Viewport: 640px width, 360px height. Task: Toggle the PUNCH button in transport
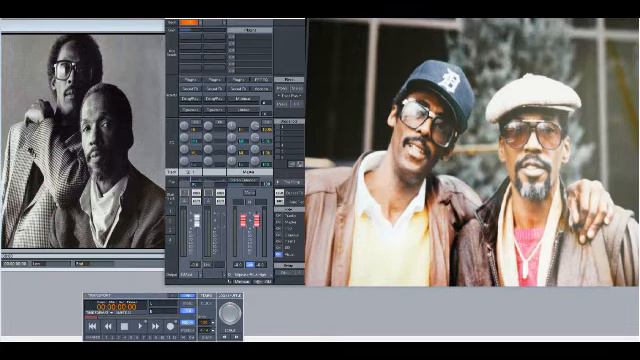point(187,331)
